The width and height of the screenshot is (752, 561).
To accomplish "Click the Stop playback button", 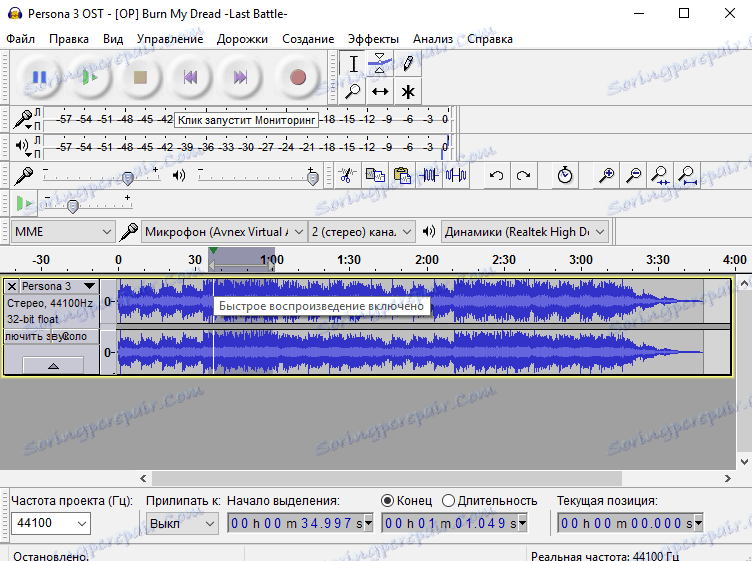I will pyautogui.click(x=140, y=77).
